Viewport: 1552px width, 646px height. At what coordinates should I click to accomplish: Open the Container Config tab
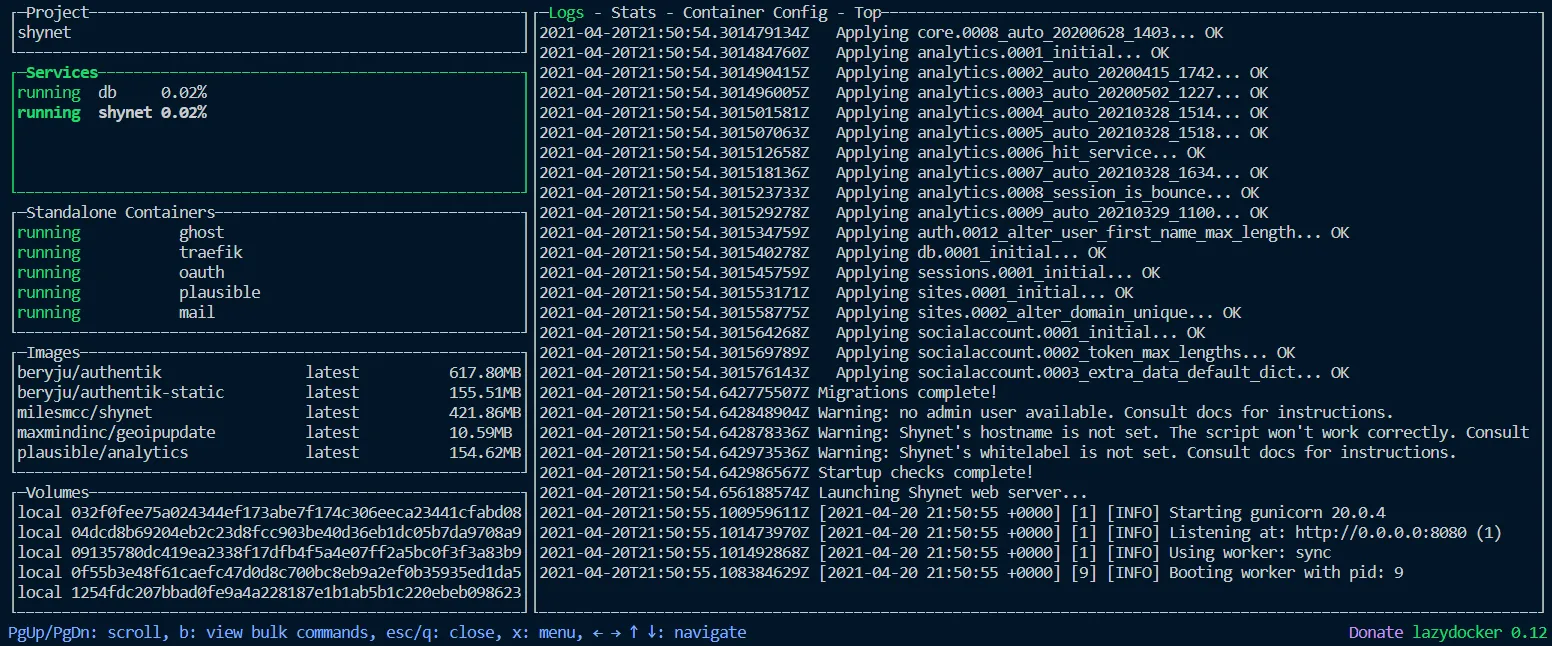click(755, 12)
